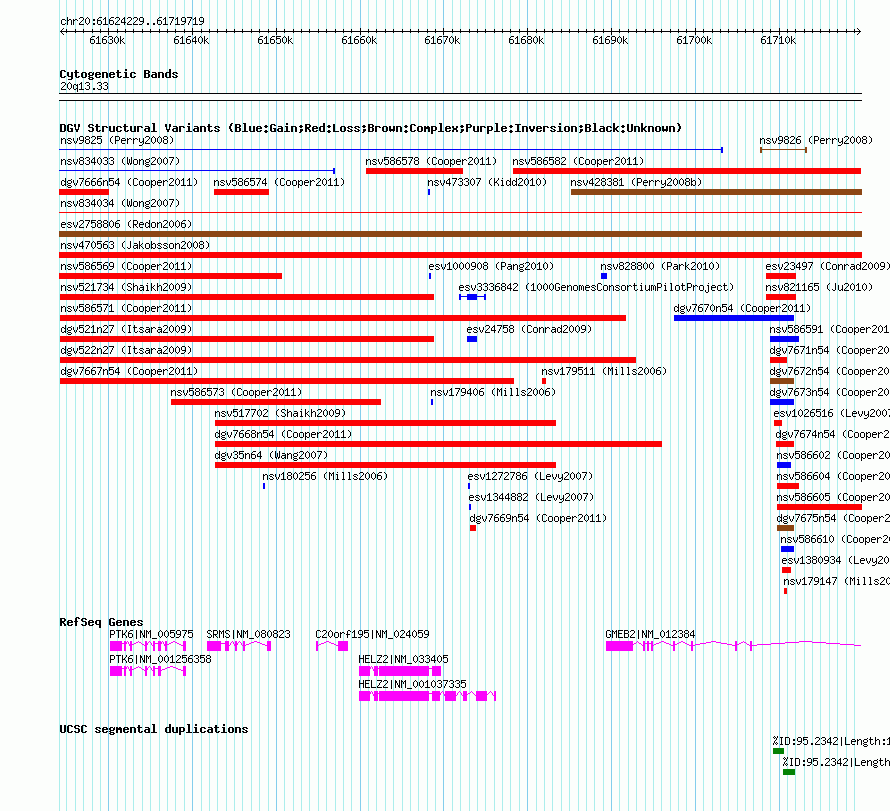This screenshot has width=890, height=811.
Task: Click the nsv179511 (Mills2006) label
Action: pyautogui.click(x=604, y=371)
